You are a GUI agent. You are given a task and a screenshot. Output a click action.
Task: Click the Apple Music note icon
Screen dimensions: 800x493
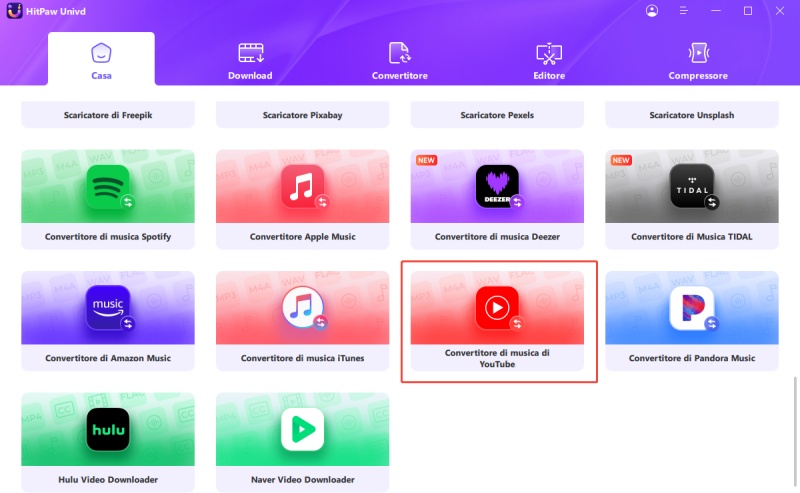[x=303, y=186]
